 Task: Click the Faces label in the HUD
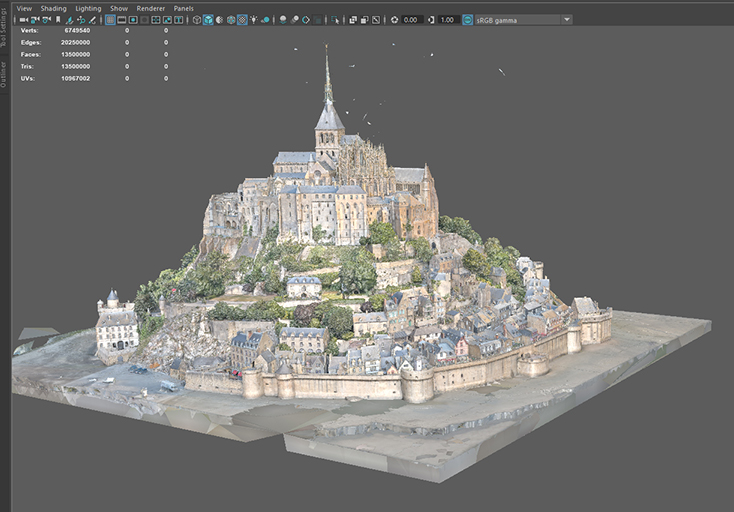pyautogui.click(x=30, y=55)
